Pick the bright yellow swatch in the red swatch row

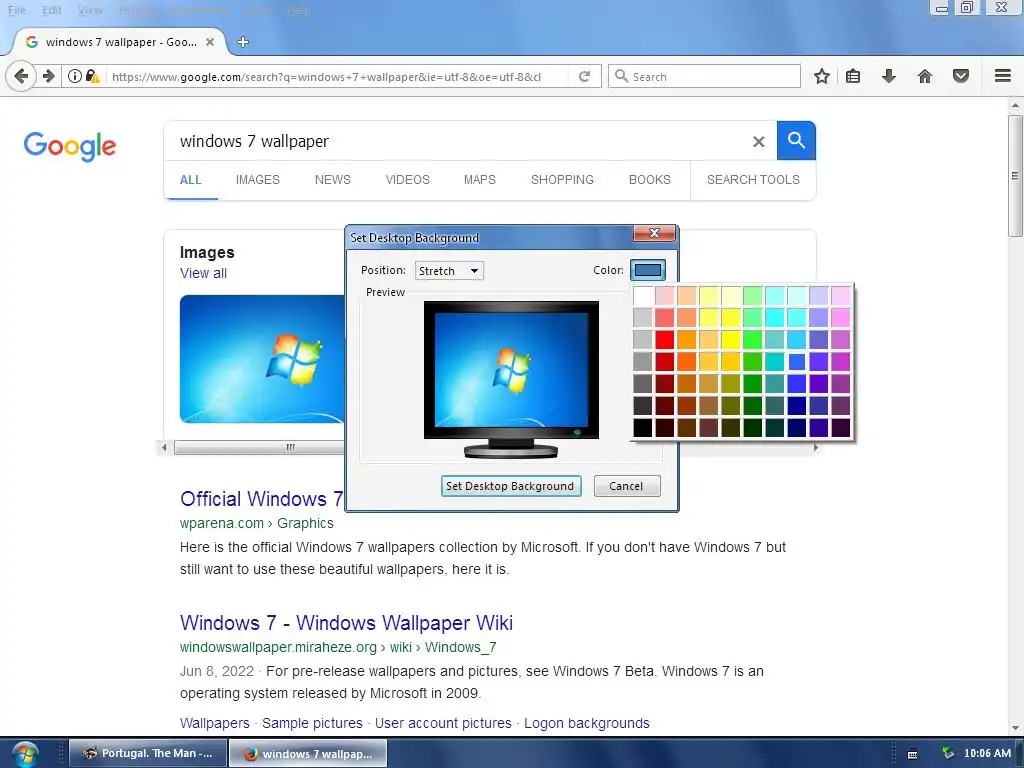[731, 340]
